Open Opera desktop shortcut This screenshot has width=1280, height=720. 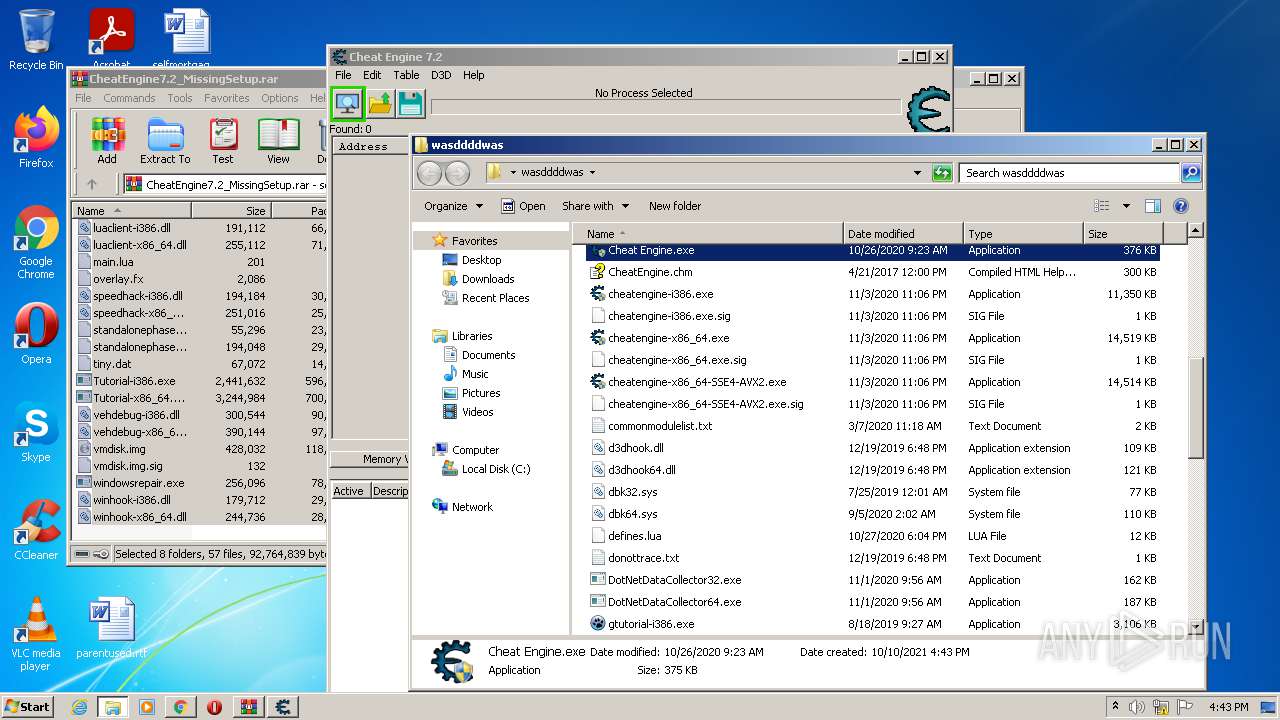36,334
